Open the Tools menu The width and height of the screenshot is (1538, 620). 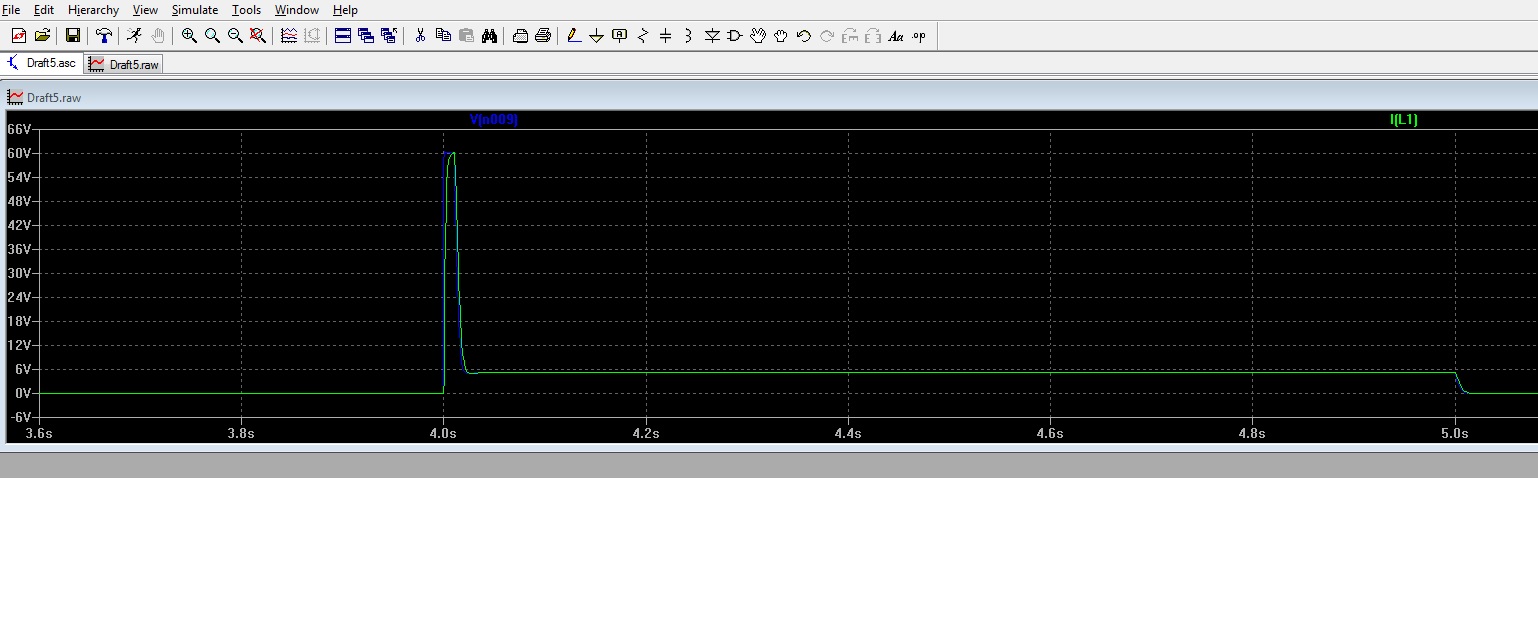246,10
